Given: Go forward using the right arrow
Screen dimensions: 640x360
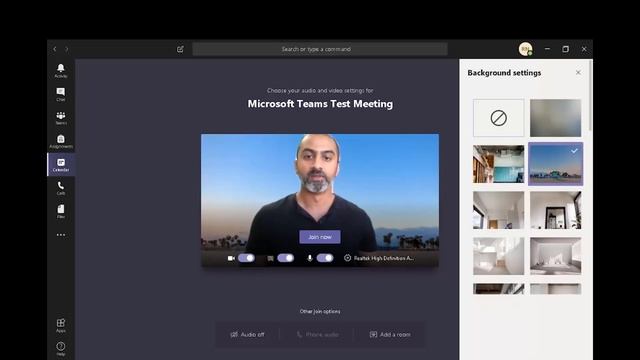Looking at the screenshot, I should pyautogui.click(x=67, y=49).
